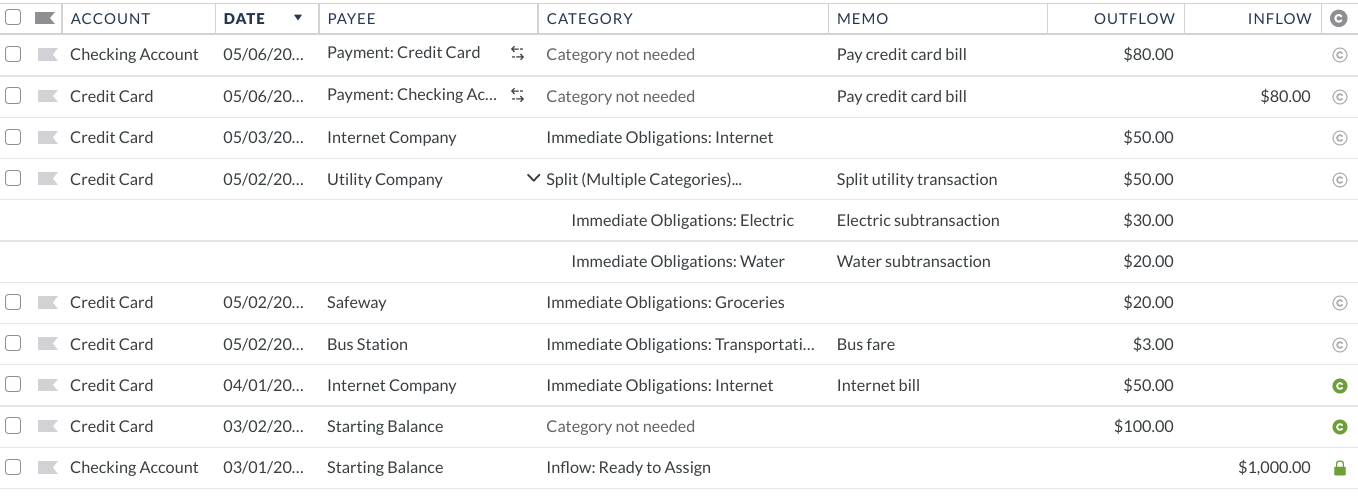This screenshot has width=1358, height=500.
Task: Click the lock icon on $1,000.00 Starting Balance row
Action: click(x=1340, y=468)
